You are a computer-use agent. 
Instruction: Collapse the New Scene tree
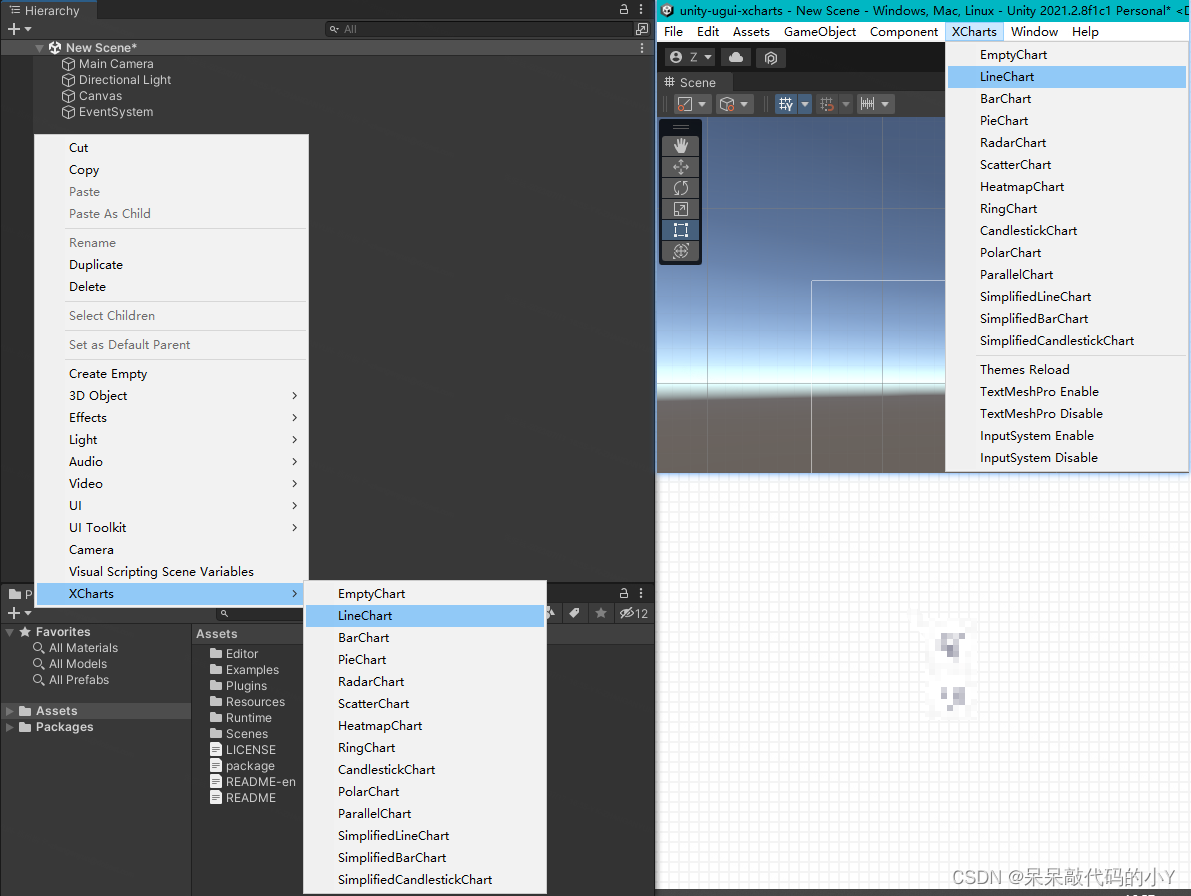[39, 48]
